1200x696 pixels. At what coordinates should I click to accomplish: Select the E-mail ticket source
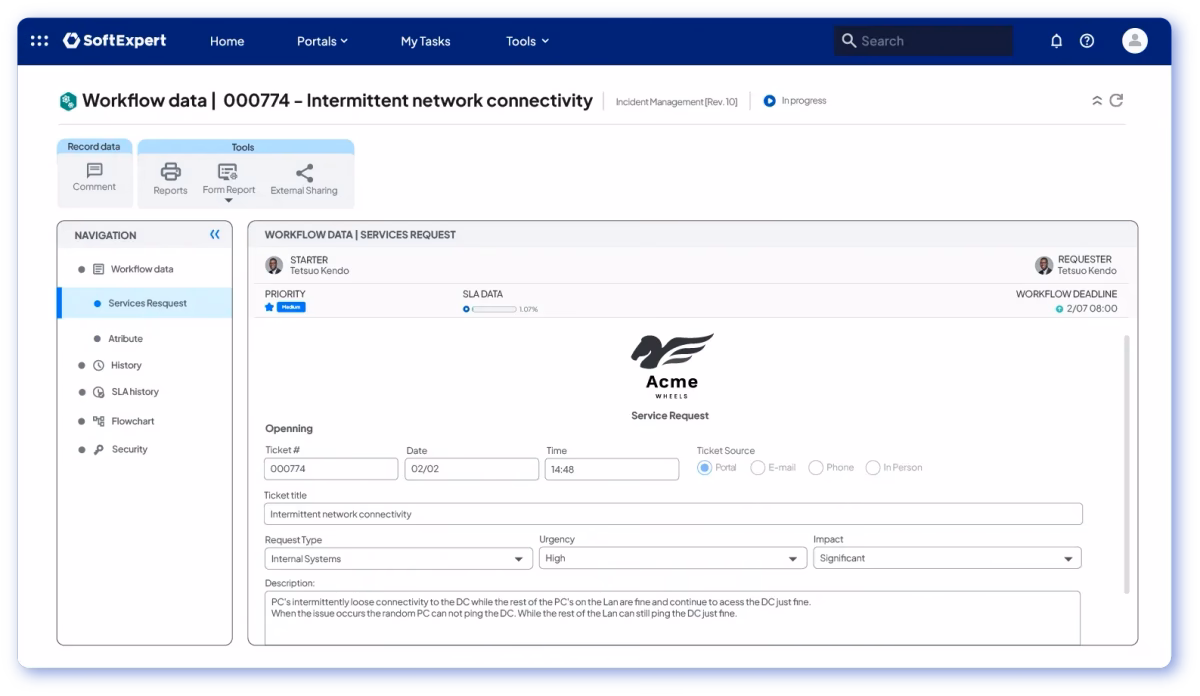point(758,468)
